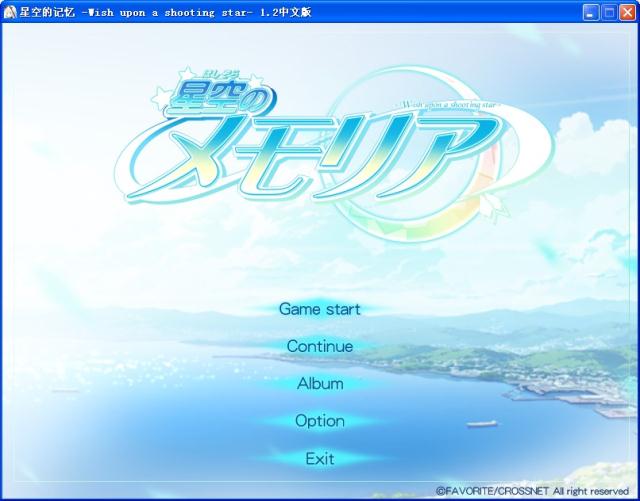Open the Album gallery
This screenshot has height=501, width=640.
[x=320, y=383]
